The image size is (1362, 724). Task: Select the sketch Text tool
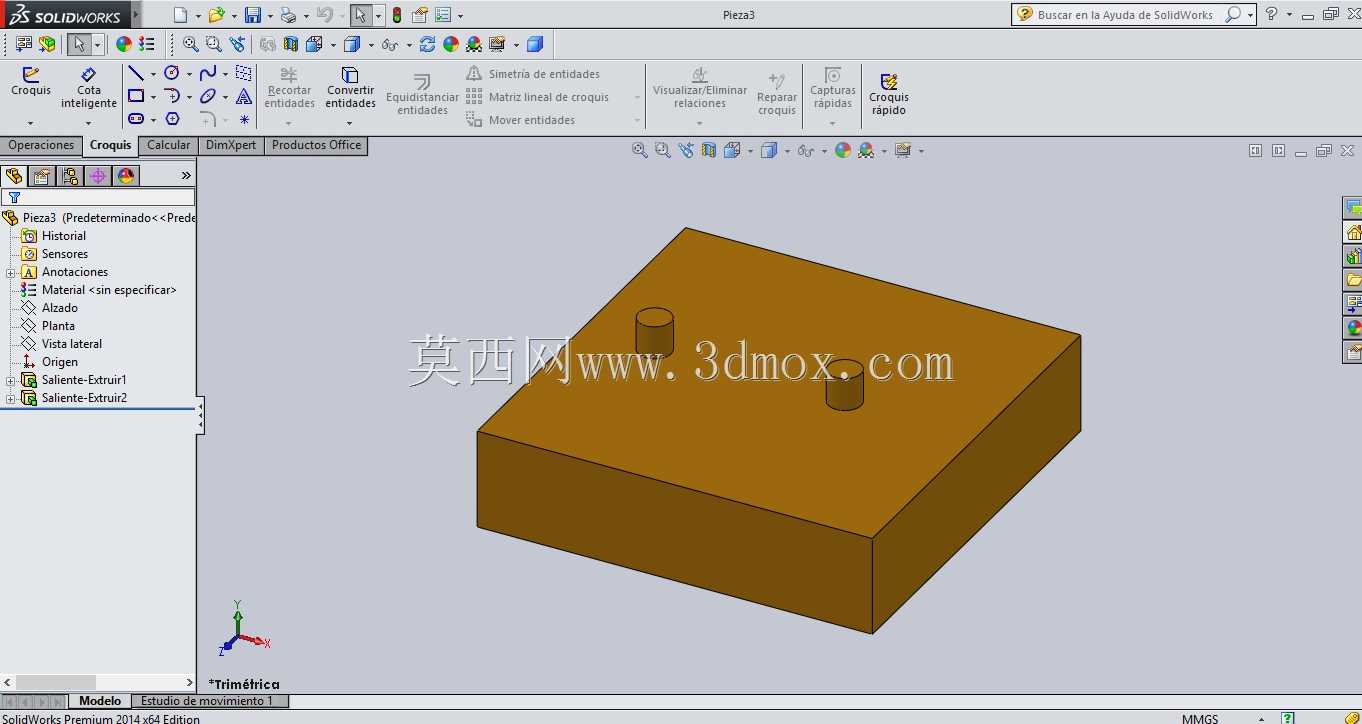(244, 96)
